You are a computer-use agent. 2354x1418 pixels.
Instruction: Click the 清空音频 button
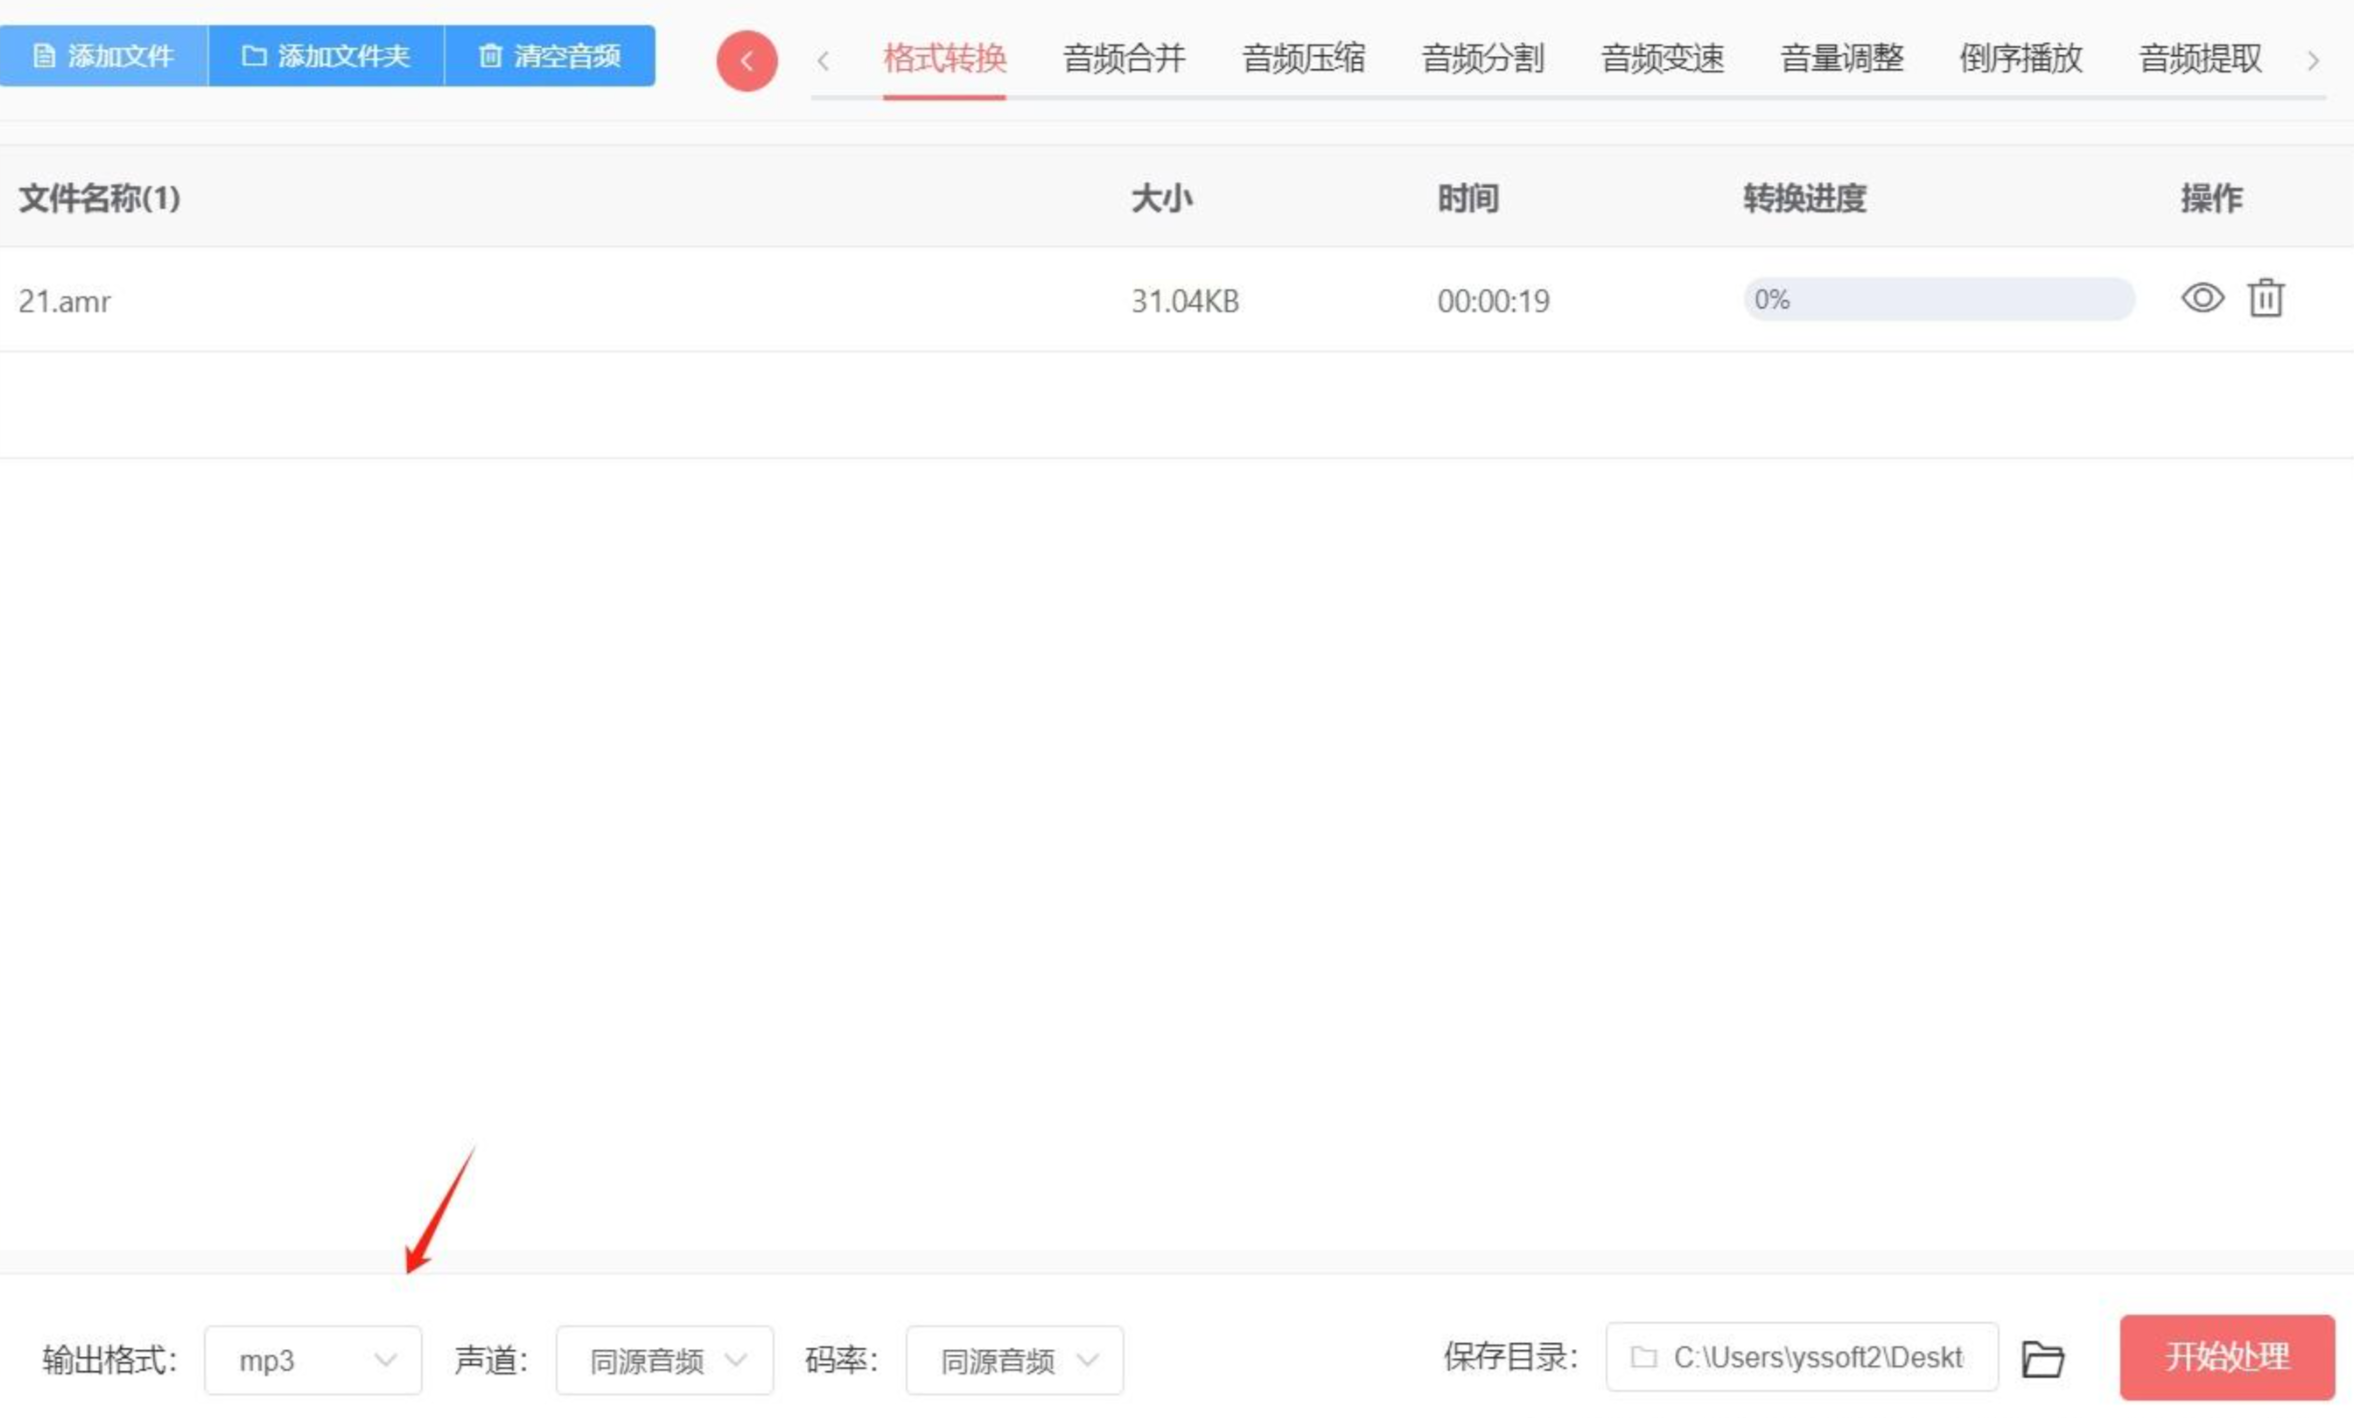coord(550,56)
